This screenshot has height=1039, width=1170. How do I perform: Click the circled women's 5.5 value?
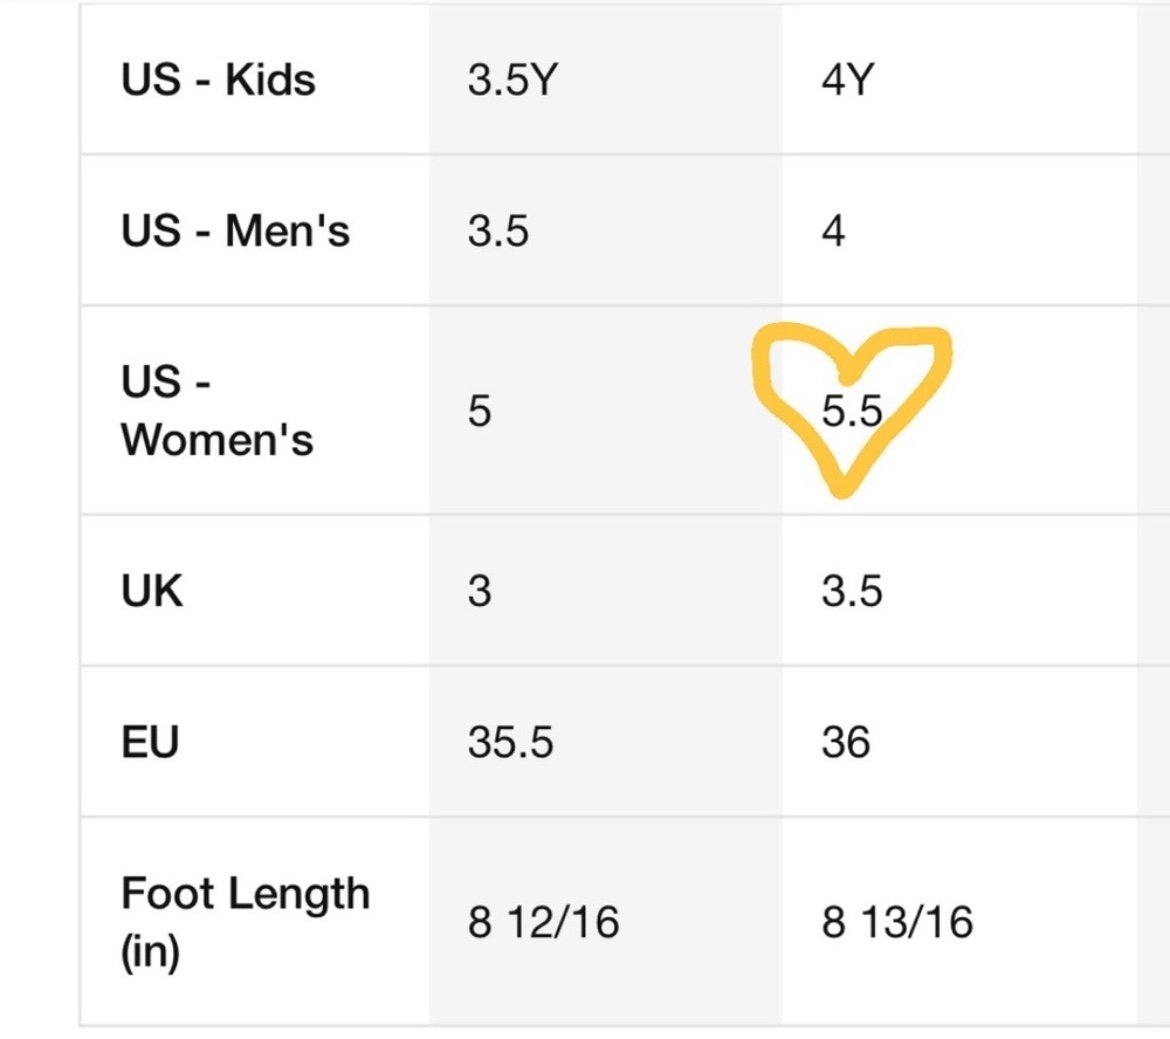(x=852, y=411)
